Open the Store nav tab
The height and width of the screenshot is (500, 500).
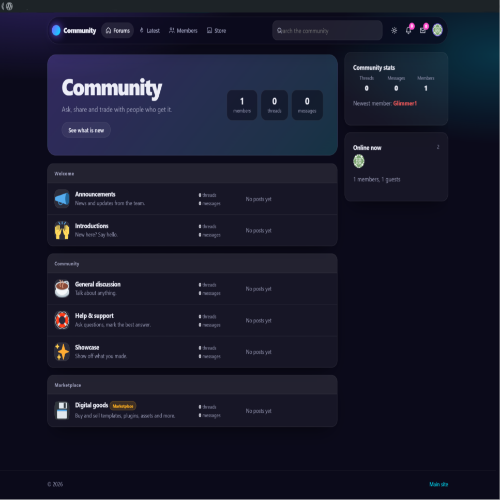(x=216, y=30)
